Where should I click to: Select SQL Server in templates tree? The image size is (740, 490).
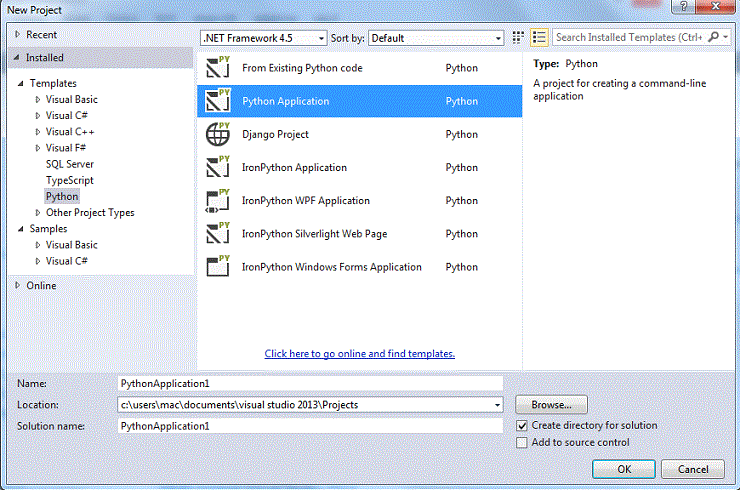pos(70,164)
